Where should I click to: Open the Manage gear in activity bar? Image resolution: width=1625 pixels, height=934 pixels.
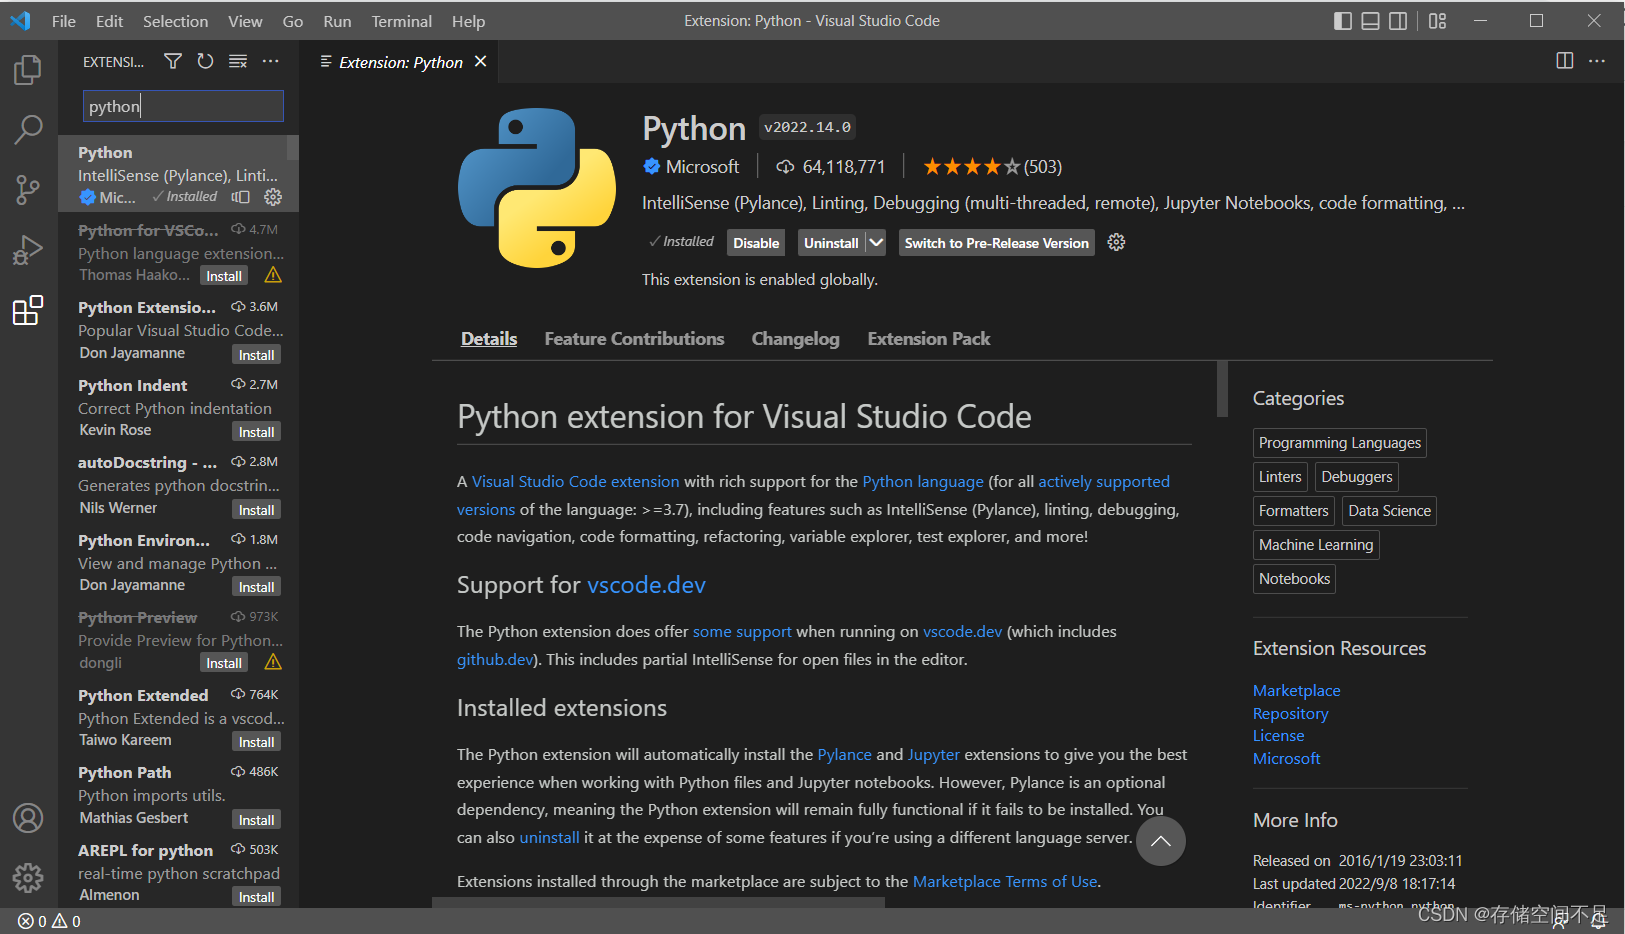click(x=28, y=878)
